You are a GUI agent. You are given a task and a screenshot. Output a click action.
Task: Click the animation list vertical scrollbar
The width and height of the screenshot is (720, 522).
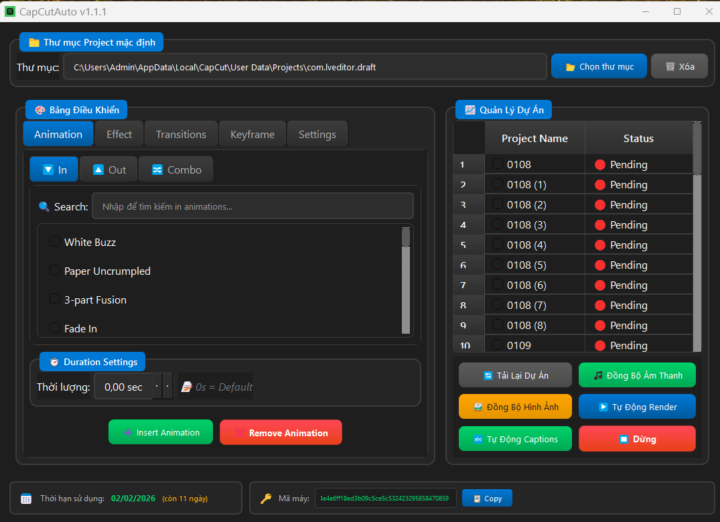405,281
